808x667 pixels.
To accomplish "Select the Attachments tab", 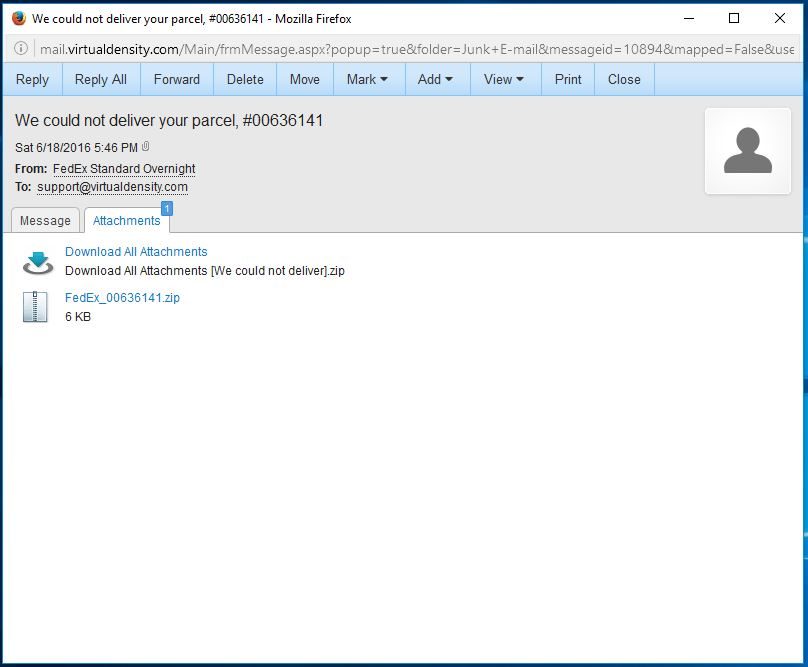I will 127,220.
